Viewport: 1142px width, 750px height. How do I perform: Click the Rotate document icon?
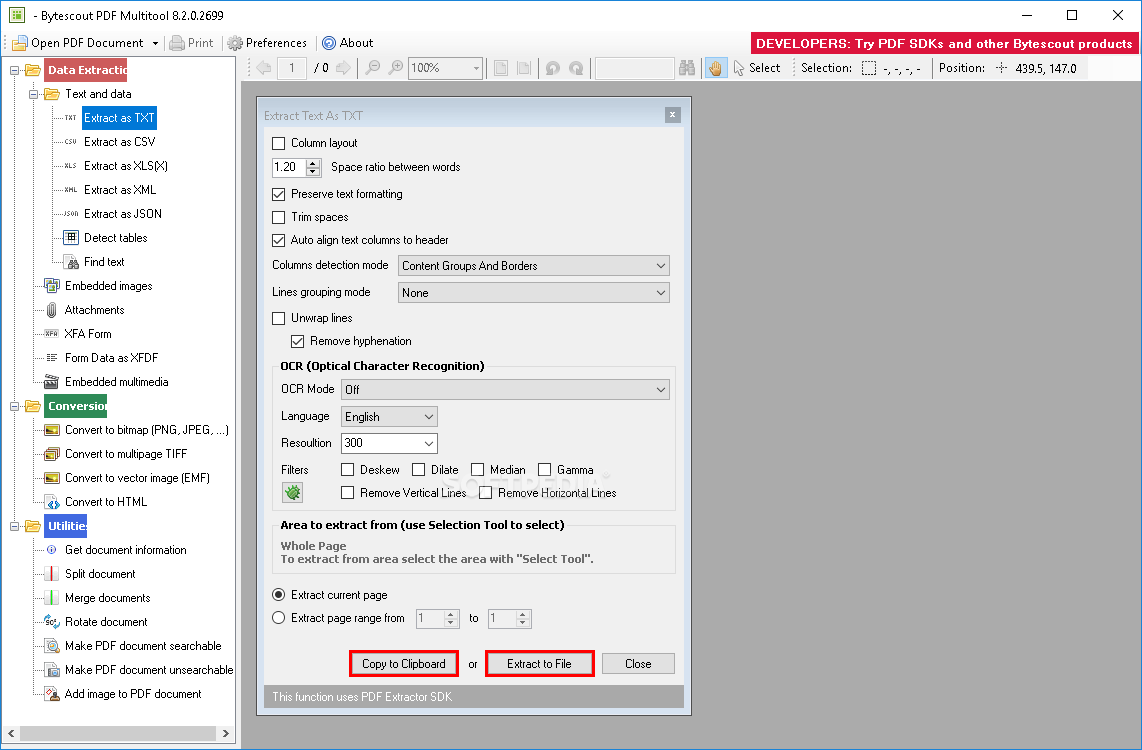(52, 622)
